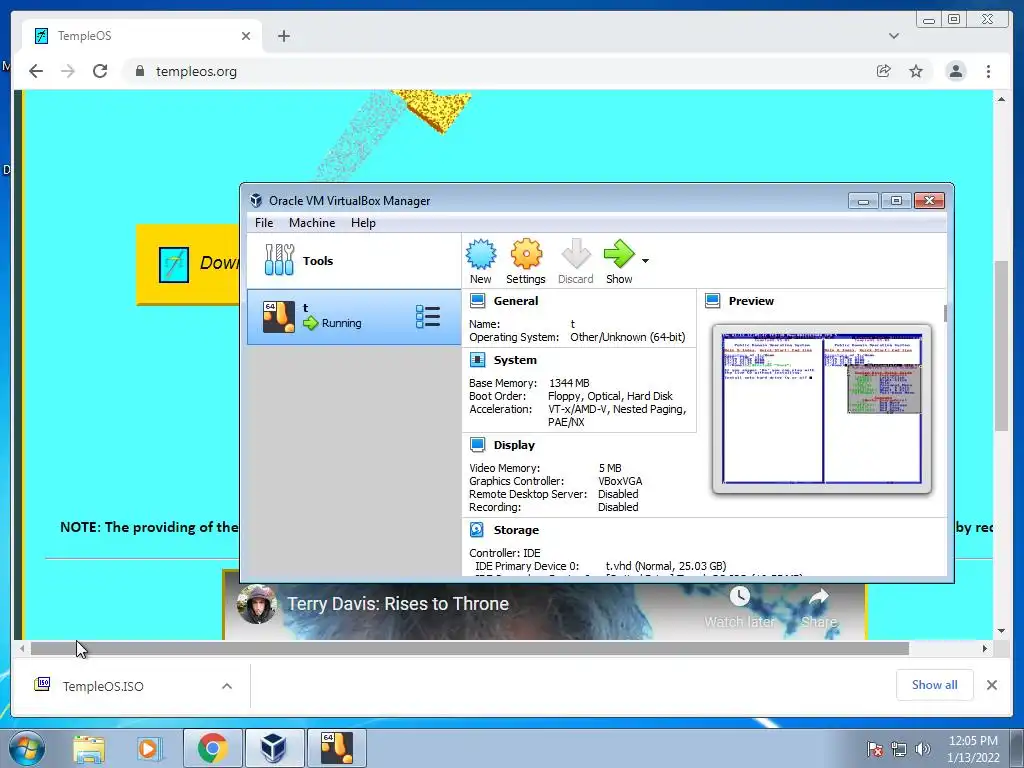Switch to VirtualBox Manager in the taskbar
Image resolution: width=1024 pixels, height=768 pixels.
click(x=274, y=748)
